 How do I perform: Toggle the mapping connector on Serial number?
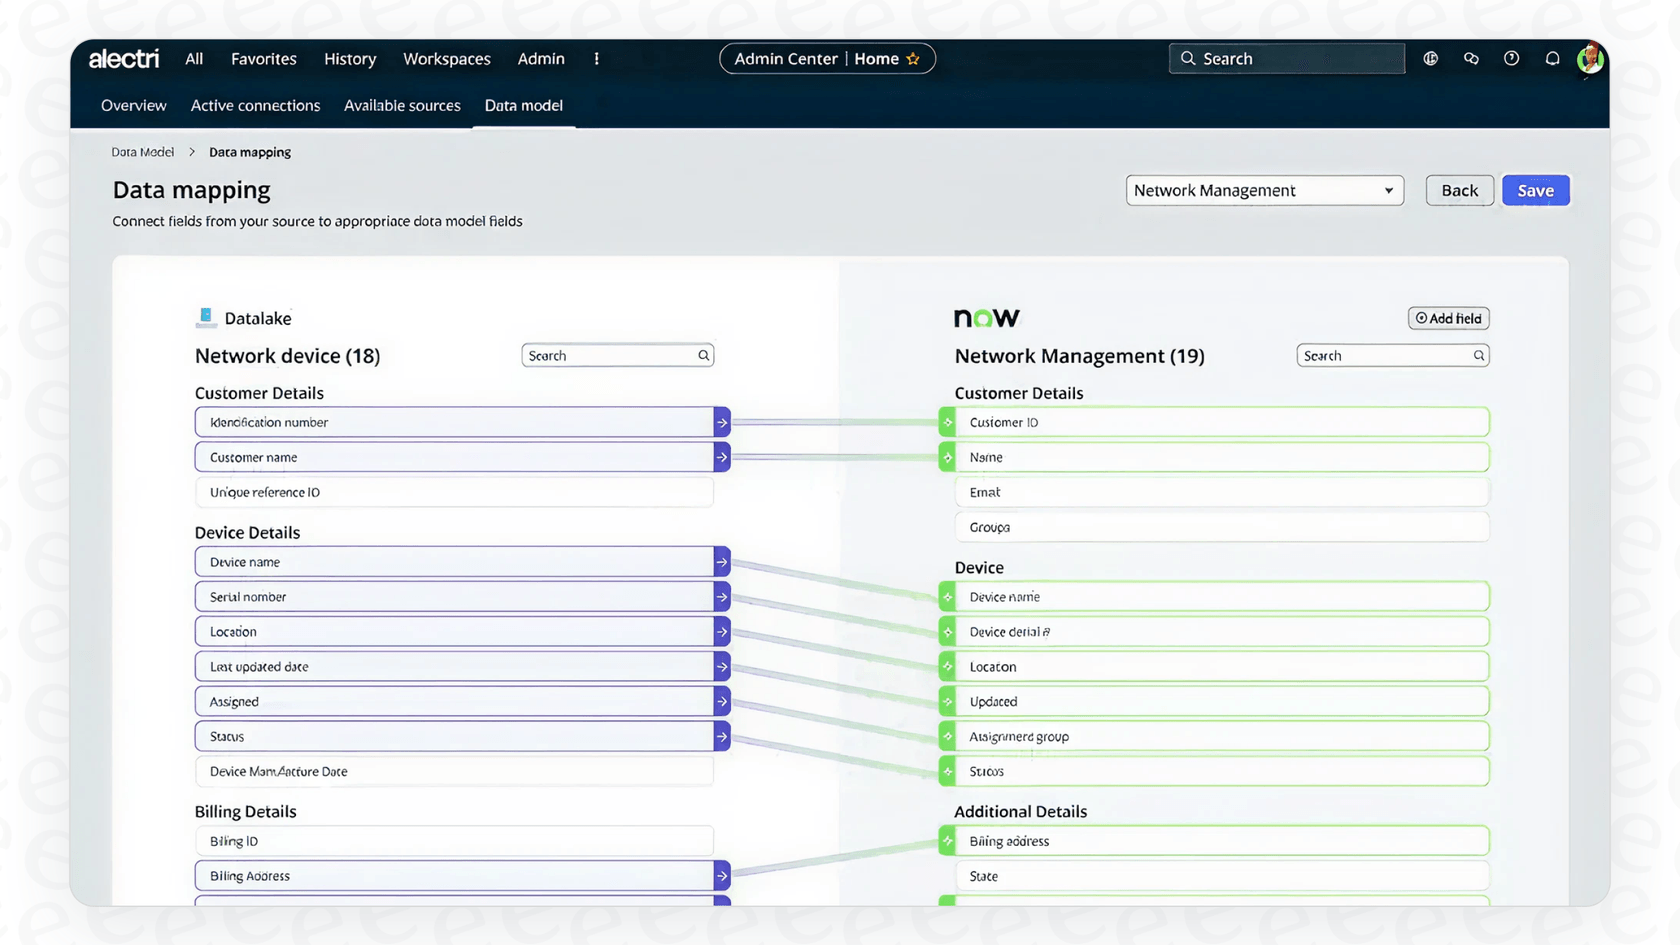(722, 596)
